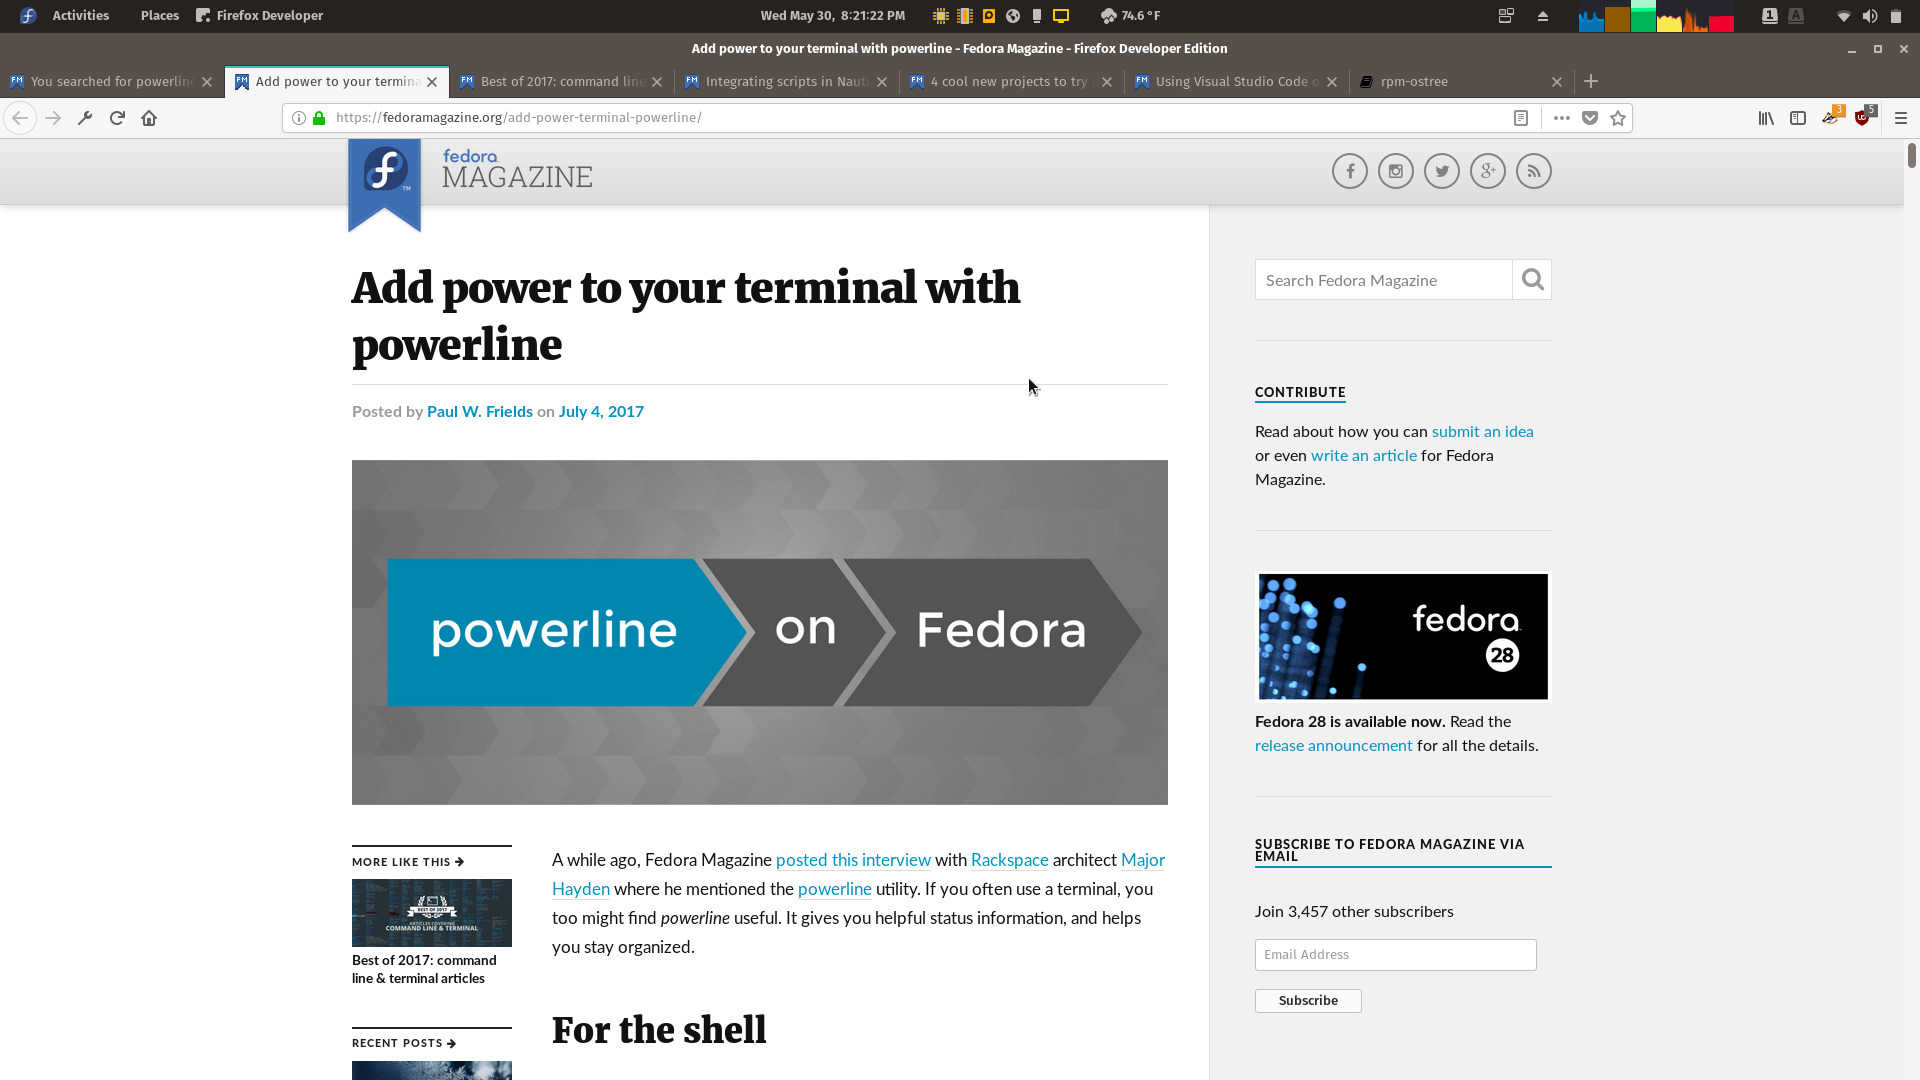Open the clock and calendar panel
This screenshot has width=1920, height=1080.
click(x=832, y=15)
